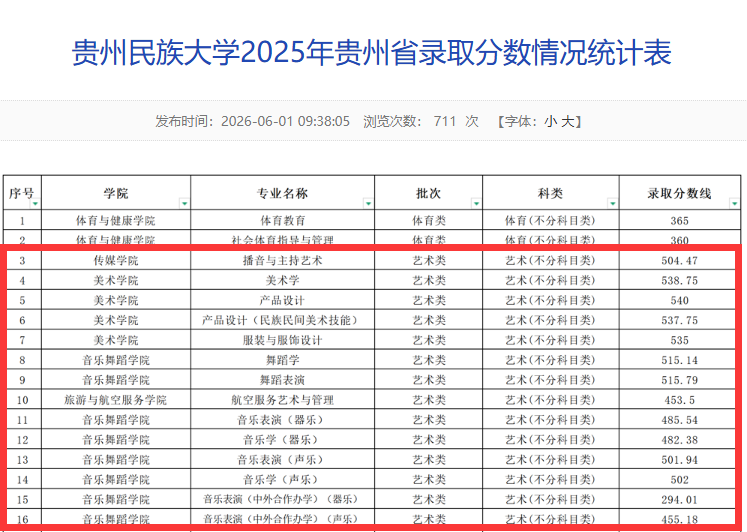Click the row number 8 cell

[x=22, y=360]
